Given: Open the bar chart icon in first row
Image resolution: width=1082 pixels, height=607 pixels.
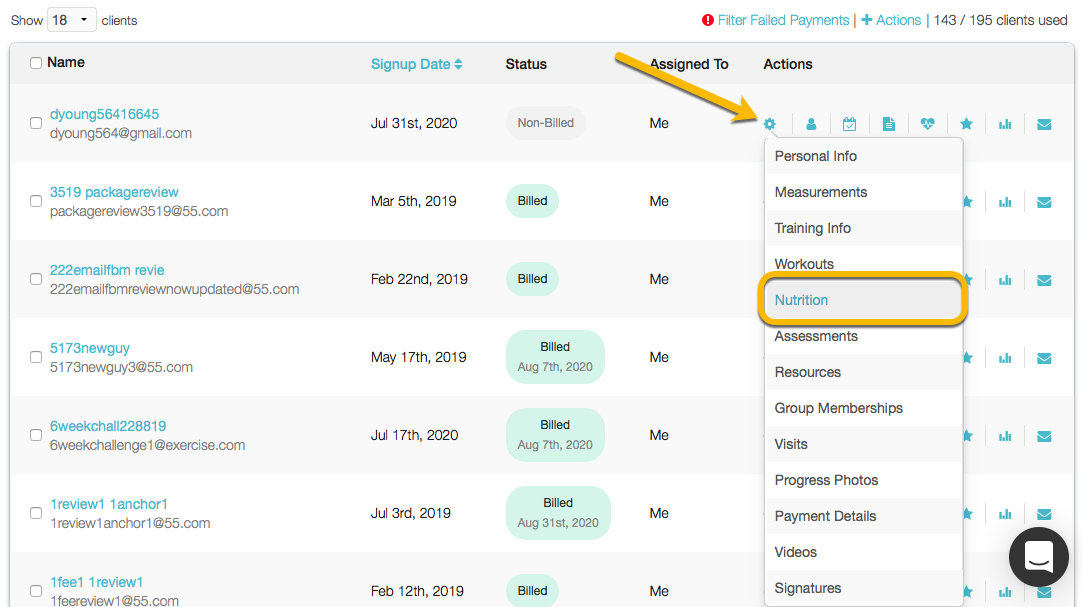Looking at the screenshot, I should (1005, 124).
